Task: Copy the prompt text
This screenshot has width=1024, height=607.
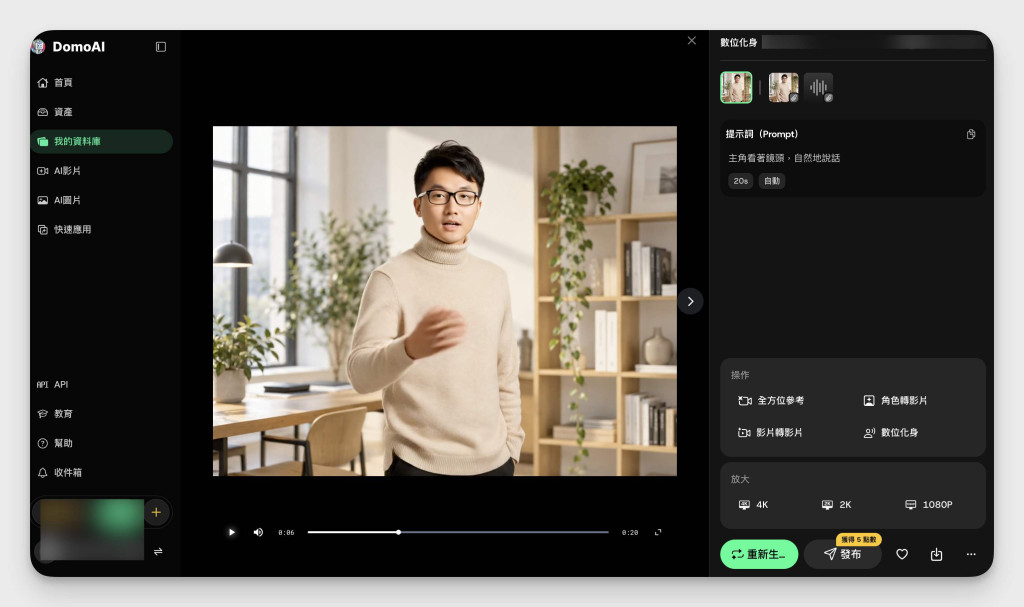Action: tap(971, 134)
